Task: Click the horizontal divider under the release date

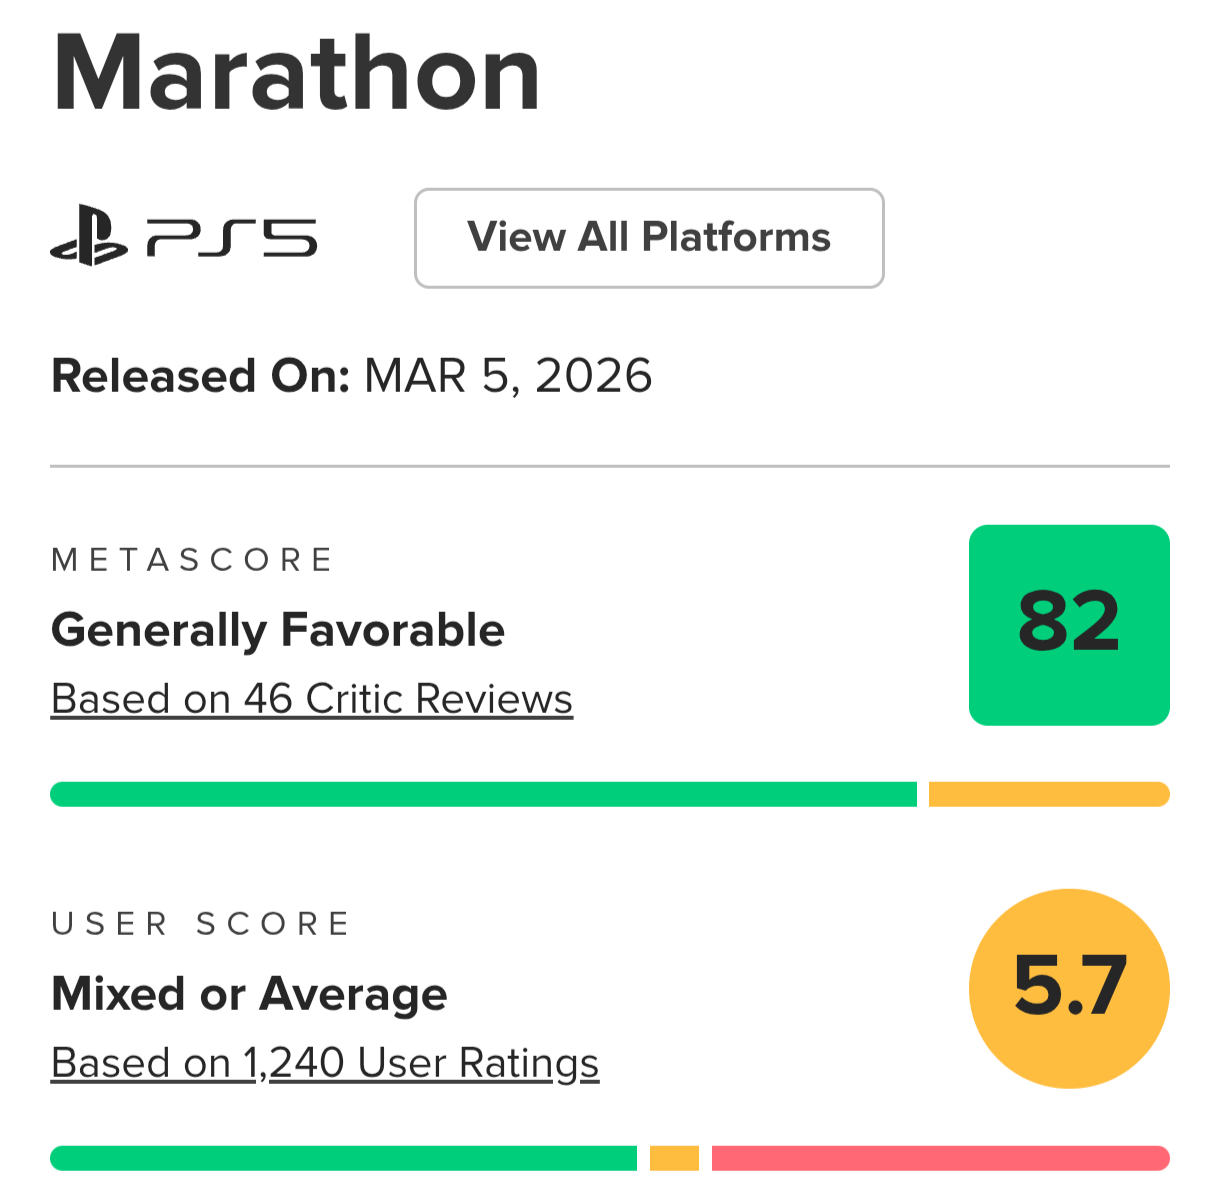Action: (x=610, y=466)
